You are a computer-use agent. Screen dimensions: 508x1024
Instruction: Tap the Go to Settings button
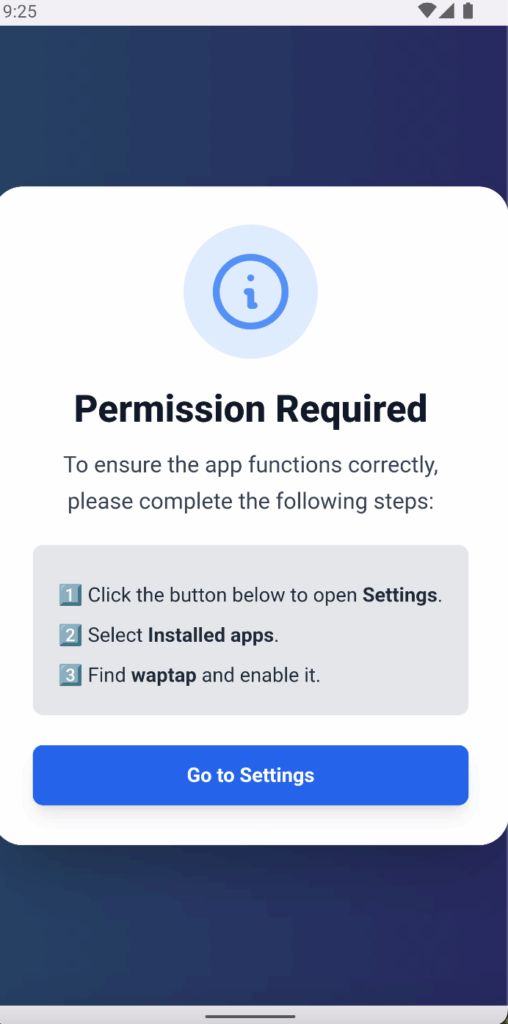pos(251,775)
